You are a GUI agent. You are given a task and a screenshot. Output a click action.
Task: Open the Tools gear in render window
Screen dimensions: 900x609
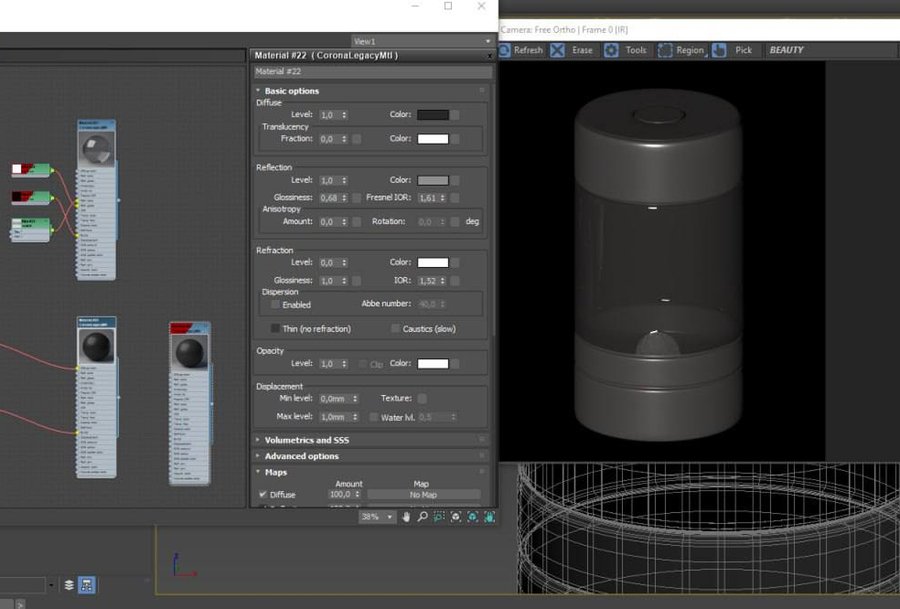626,51
